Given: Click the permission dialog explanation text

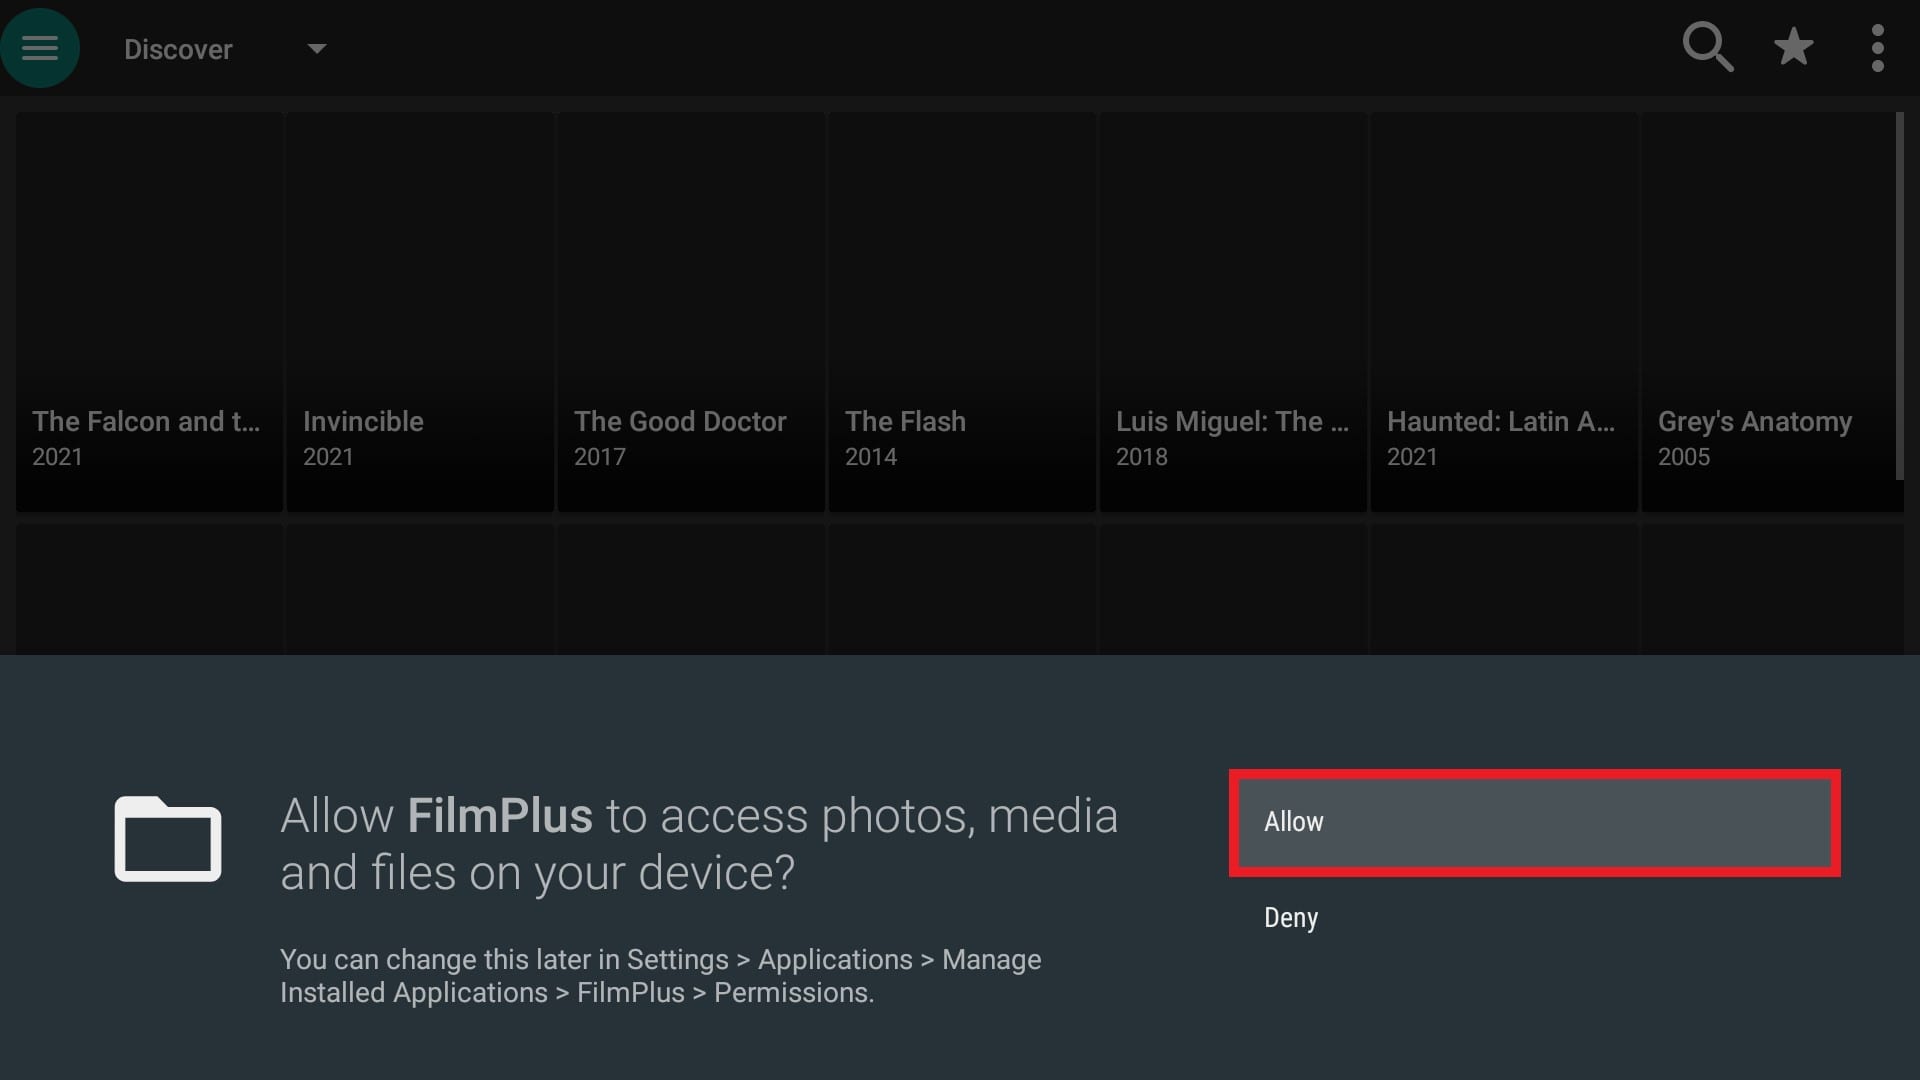Looking at the screenshot, I should click(x=660, y=975).
